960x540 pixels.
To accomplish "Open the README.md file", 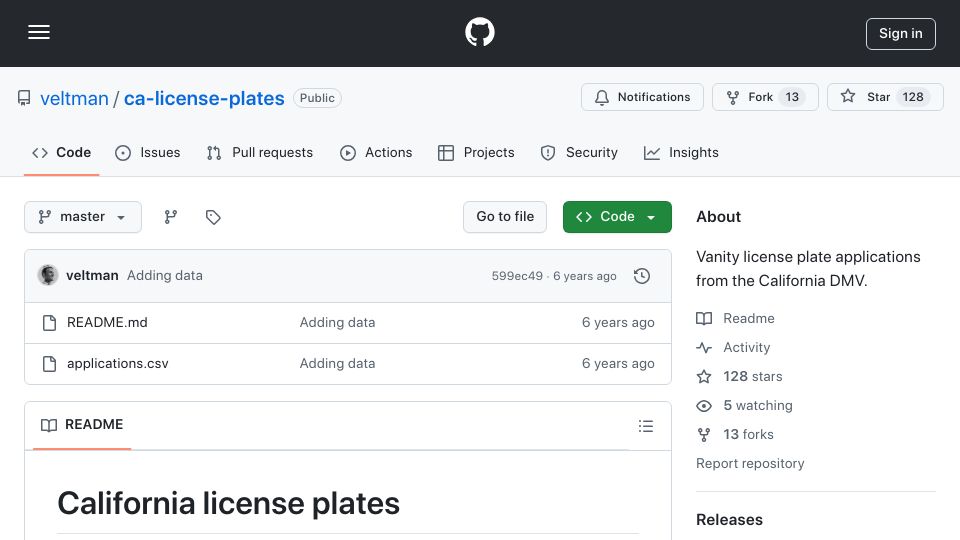I will 107,323.
